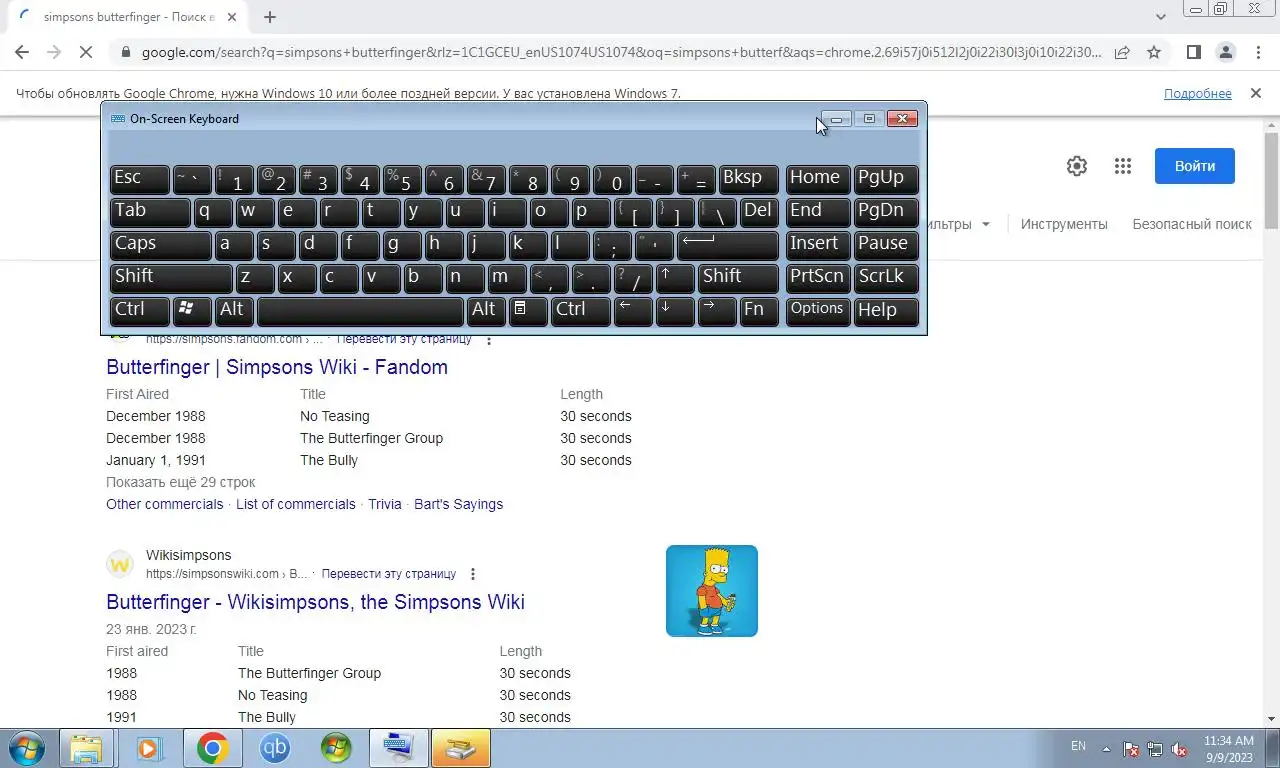Click Chrome icon in taskbar

click(212, 748)
